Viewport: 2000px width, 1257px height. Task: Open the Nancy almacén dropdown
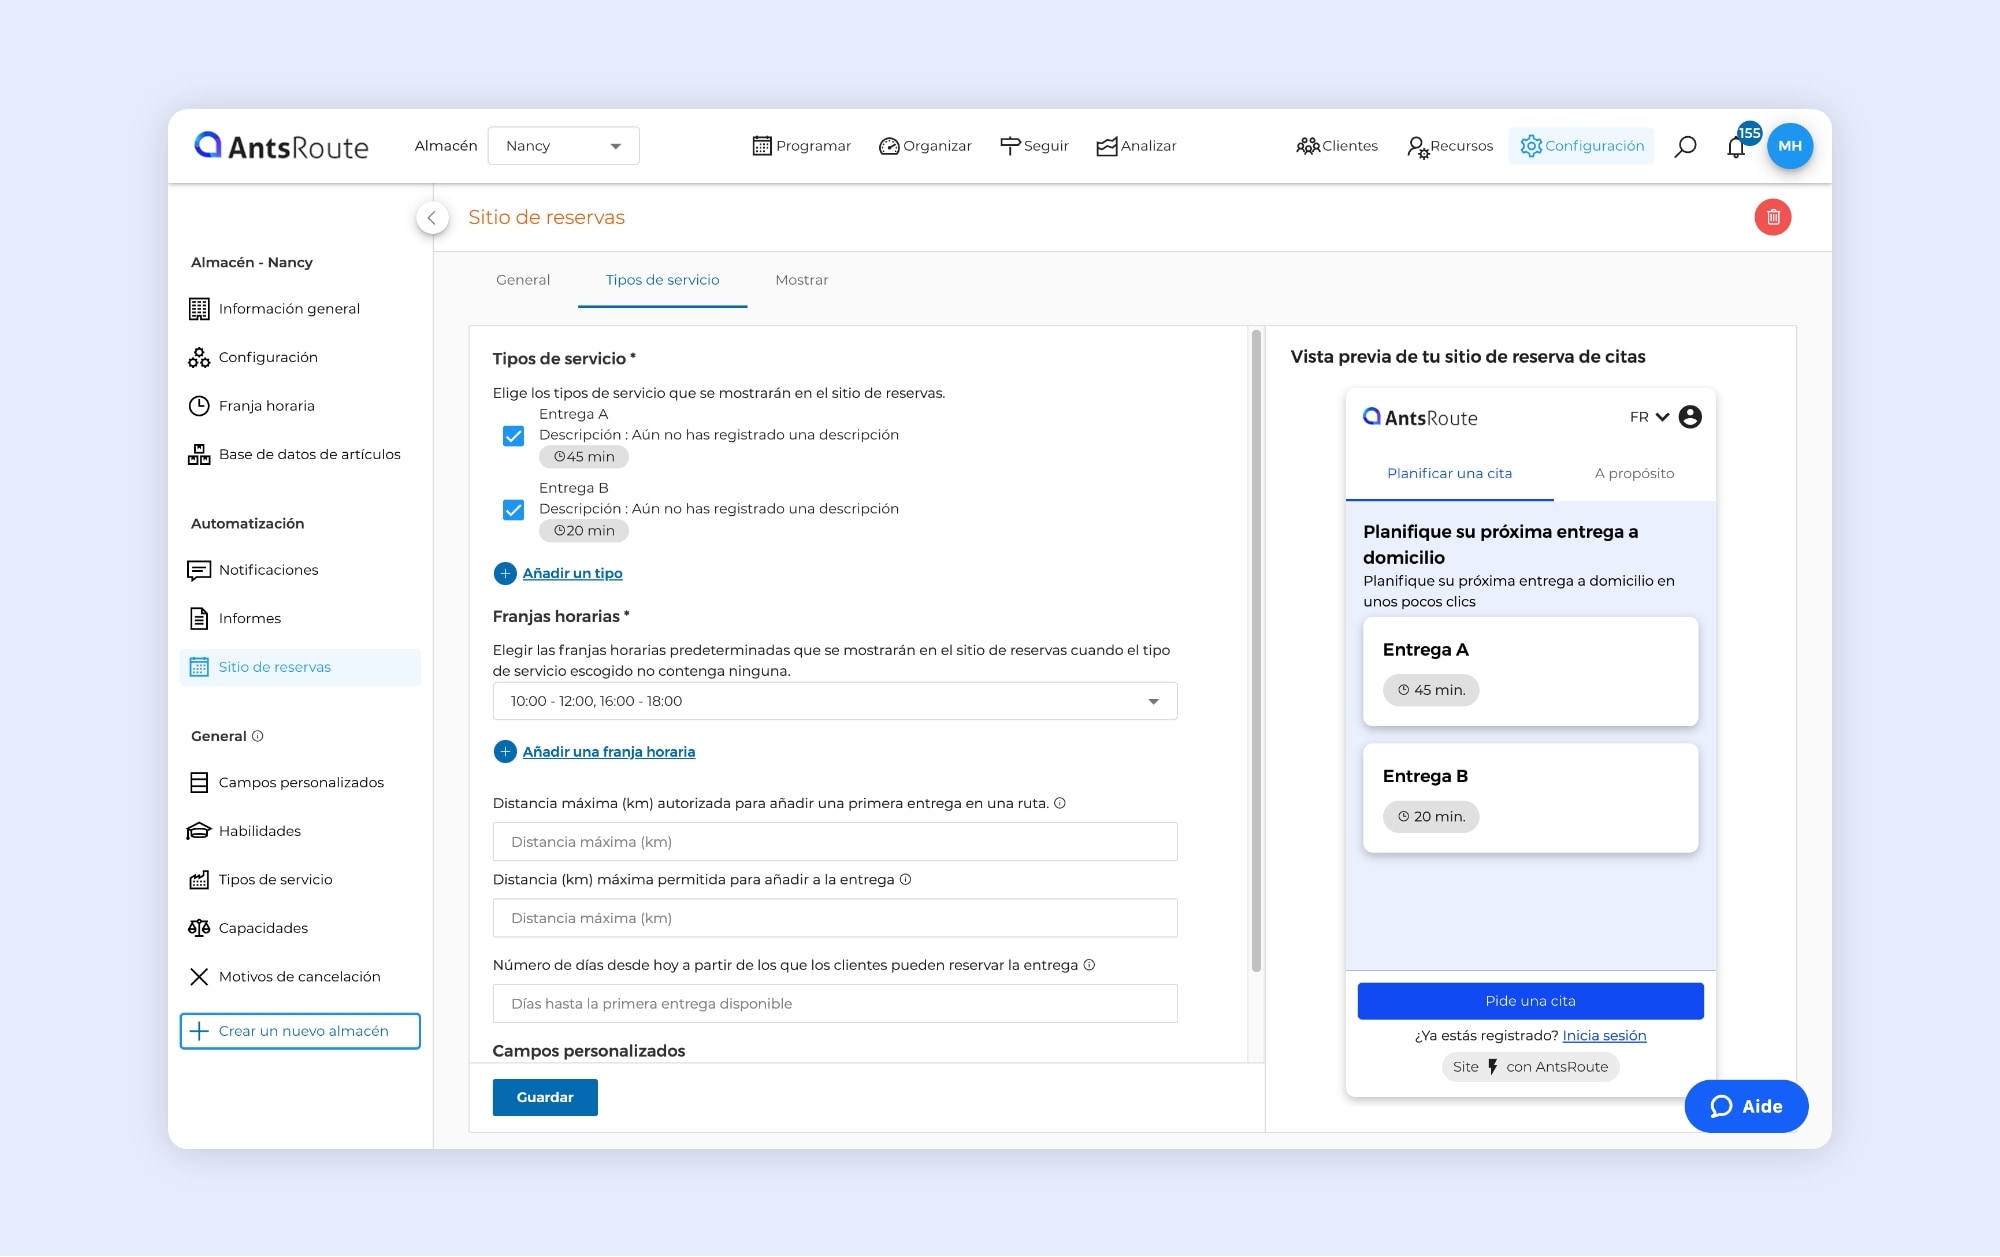[563, 146]
